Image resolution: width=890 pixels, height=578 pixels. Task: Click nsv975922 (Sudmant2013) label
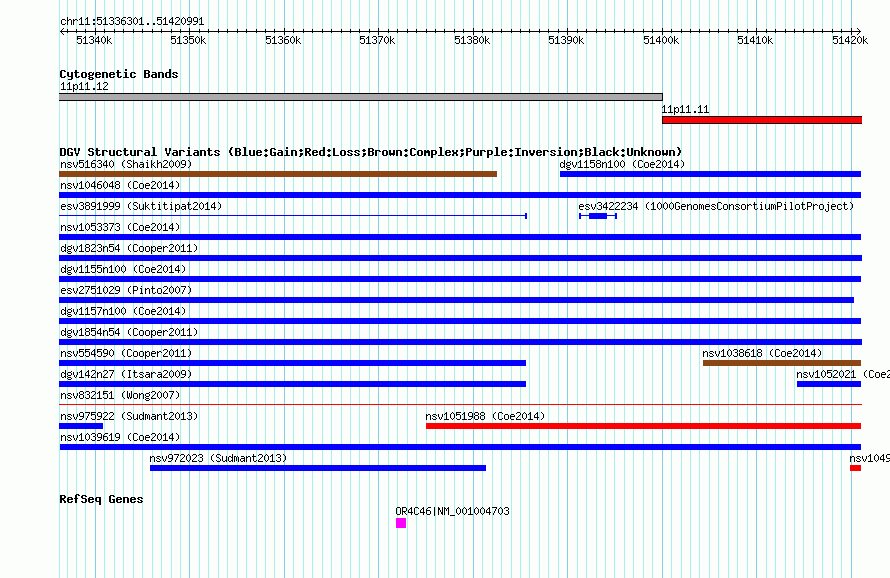129,416
